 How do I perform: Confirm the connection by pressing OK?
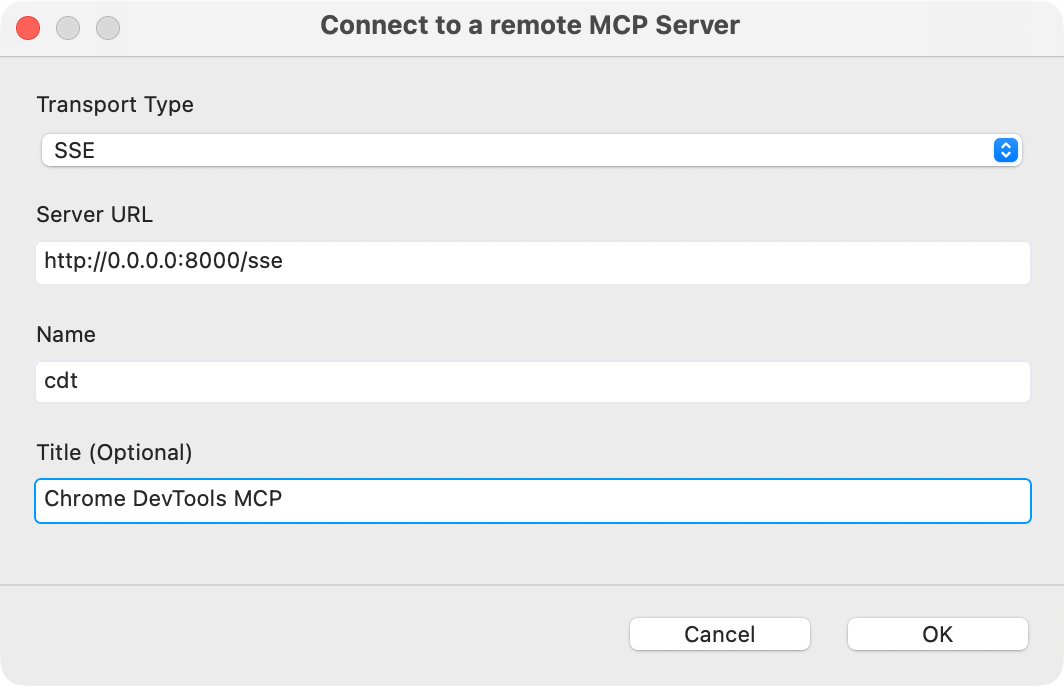tap(937, 634)
